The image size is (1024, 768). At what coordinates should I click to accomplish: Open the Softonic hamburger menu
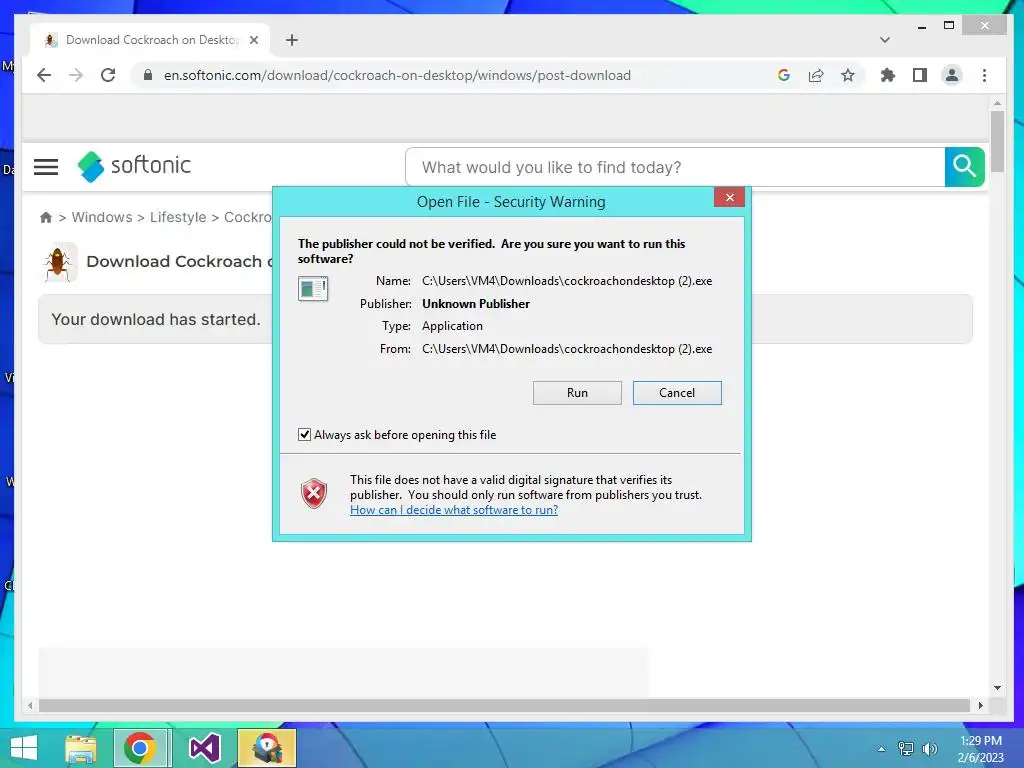(46, 167)
